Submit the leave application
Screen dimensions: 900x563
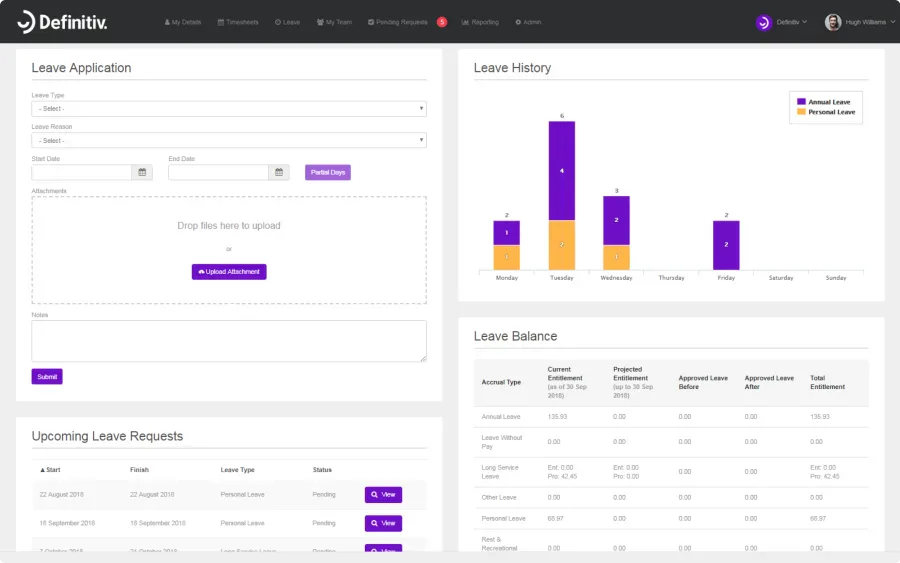click(x=47, y=376)
